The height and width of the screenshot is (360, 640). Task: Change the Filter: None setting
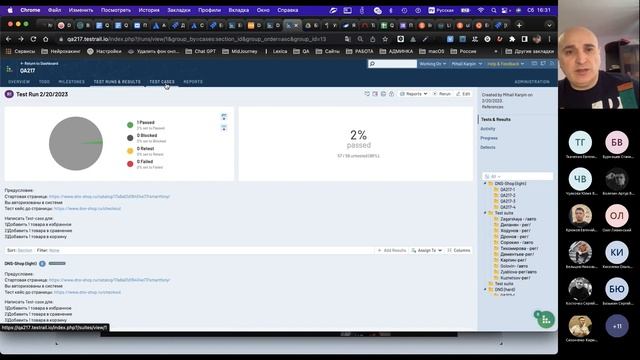[x=48, y=250]
